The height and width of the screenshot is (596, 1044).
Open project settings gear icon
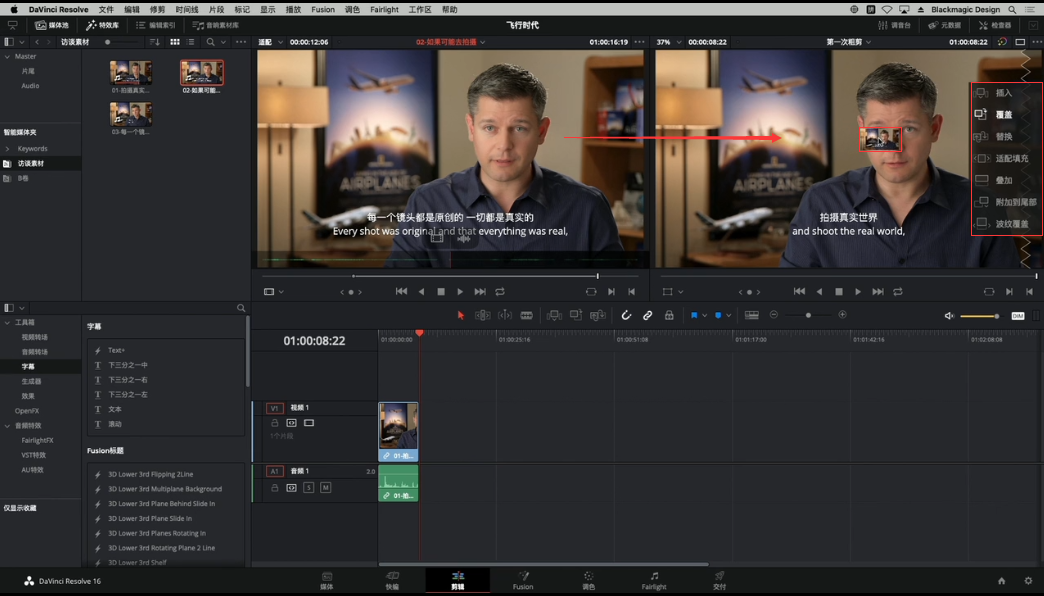(x=1028, y=581)
